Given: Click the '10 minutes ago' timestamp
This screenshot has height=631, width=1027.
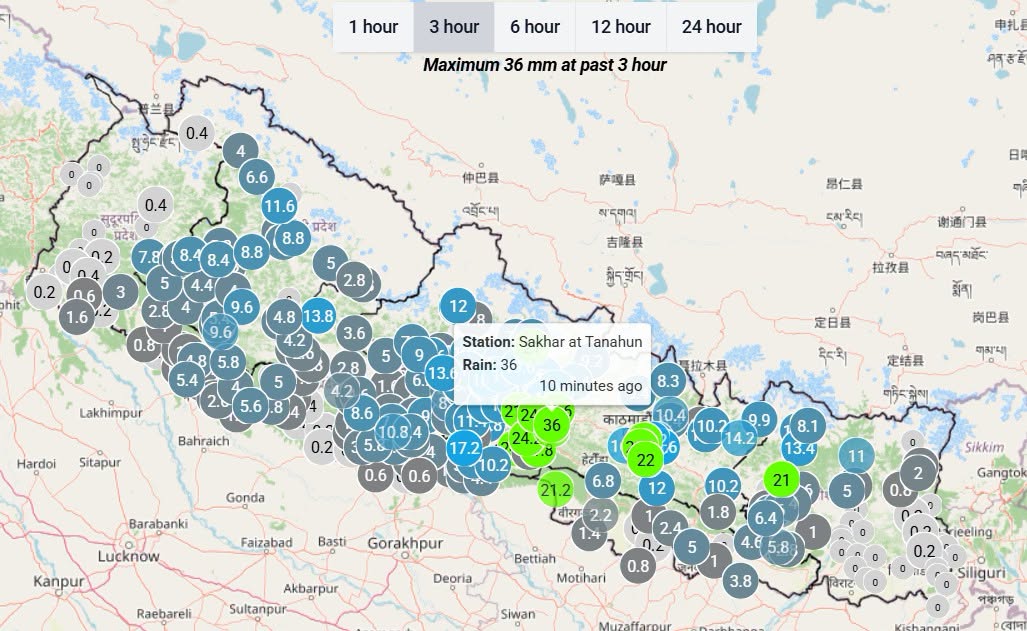Looking at the screenshot, I should coord(591,385).
